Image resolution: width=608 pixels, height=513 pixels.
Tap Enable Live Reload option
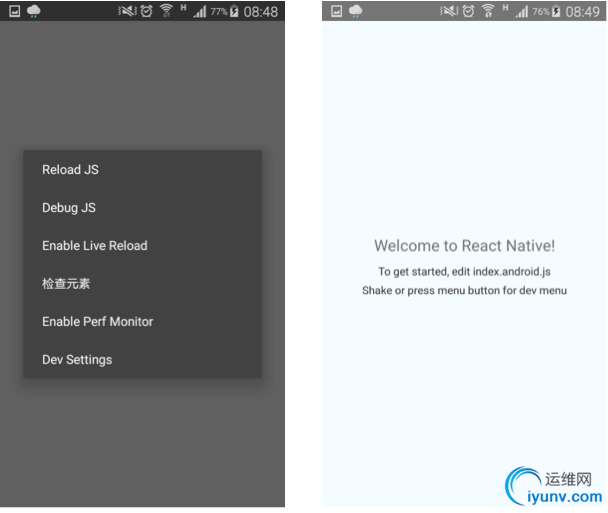pos(142,245)
